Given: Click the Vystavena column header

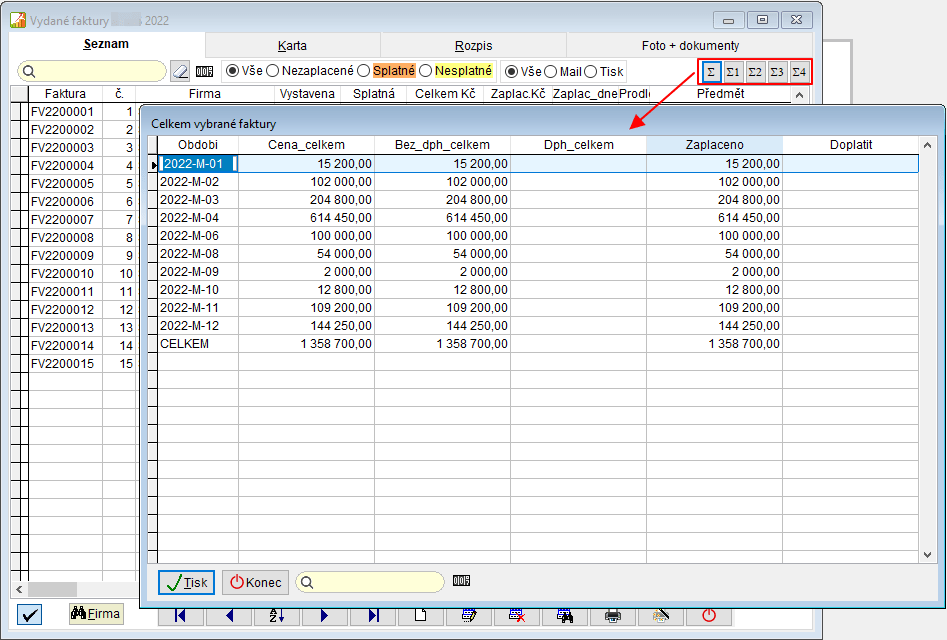Looking at the screenshot, I should [307, 94].
